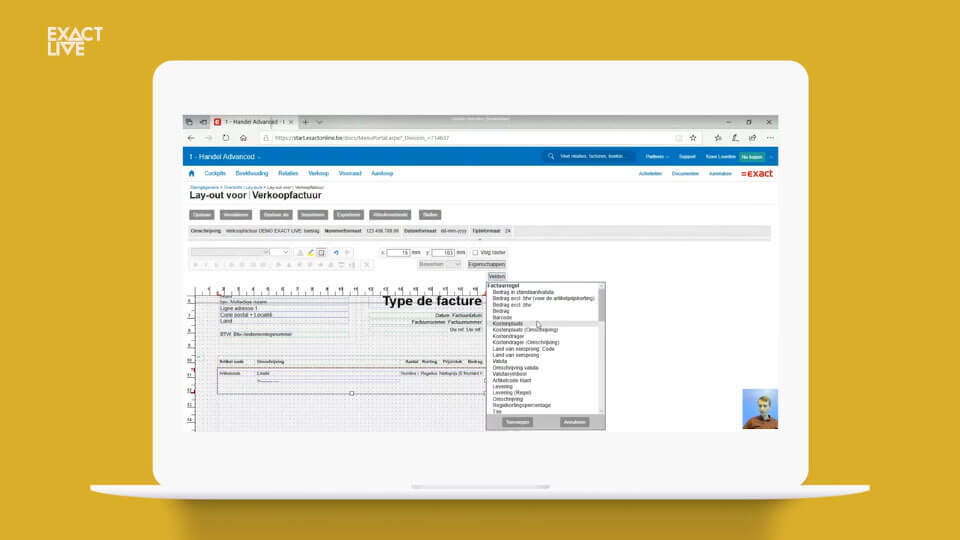This screenshot has width=960, height=540.
Task: Click the blue undo arrow icon
Action: tap(336, 252)
